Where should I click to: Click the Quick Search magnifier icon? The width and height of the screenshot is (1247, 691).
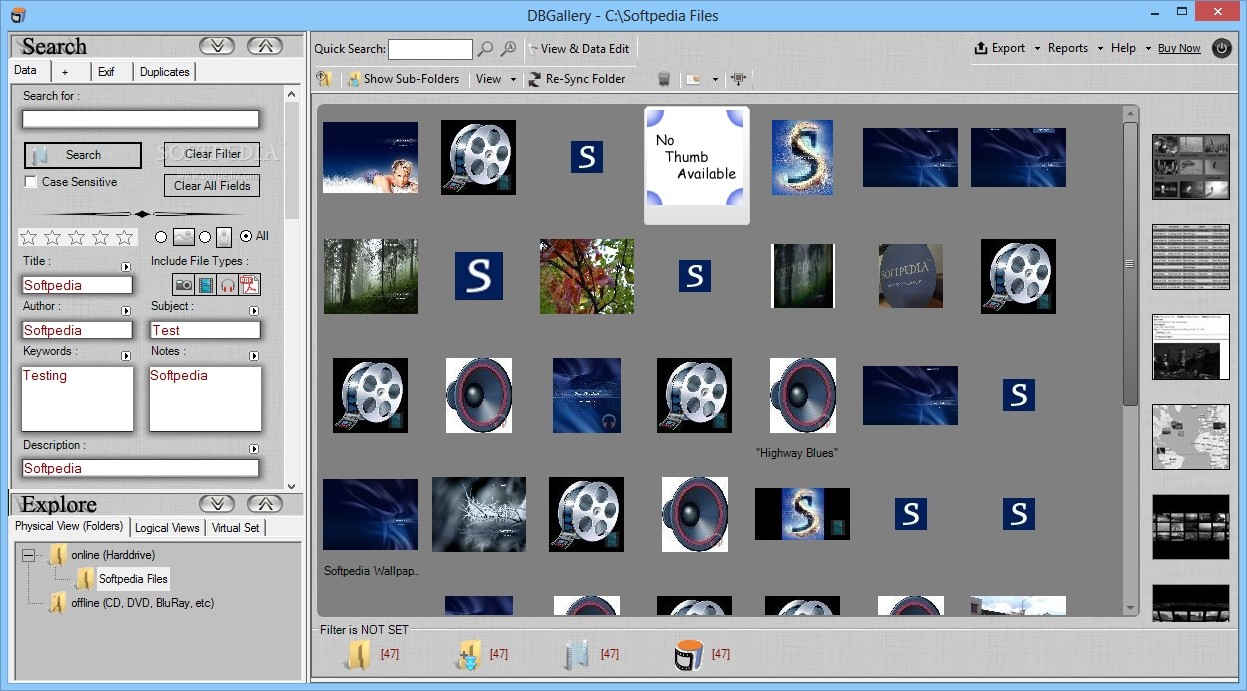pos(485,49)
